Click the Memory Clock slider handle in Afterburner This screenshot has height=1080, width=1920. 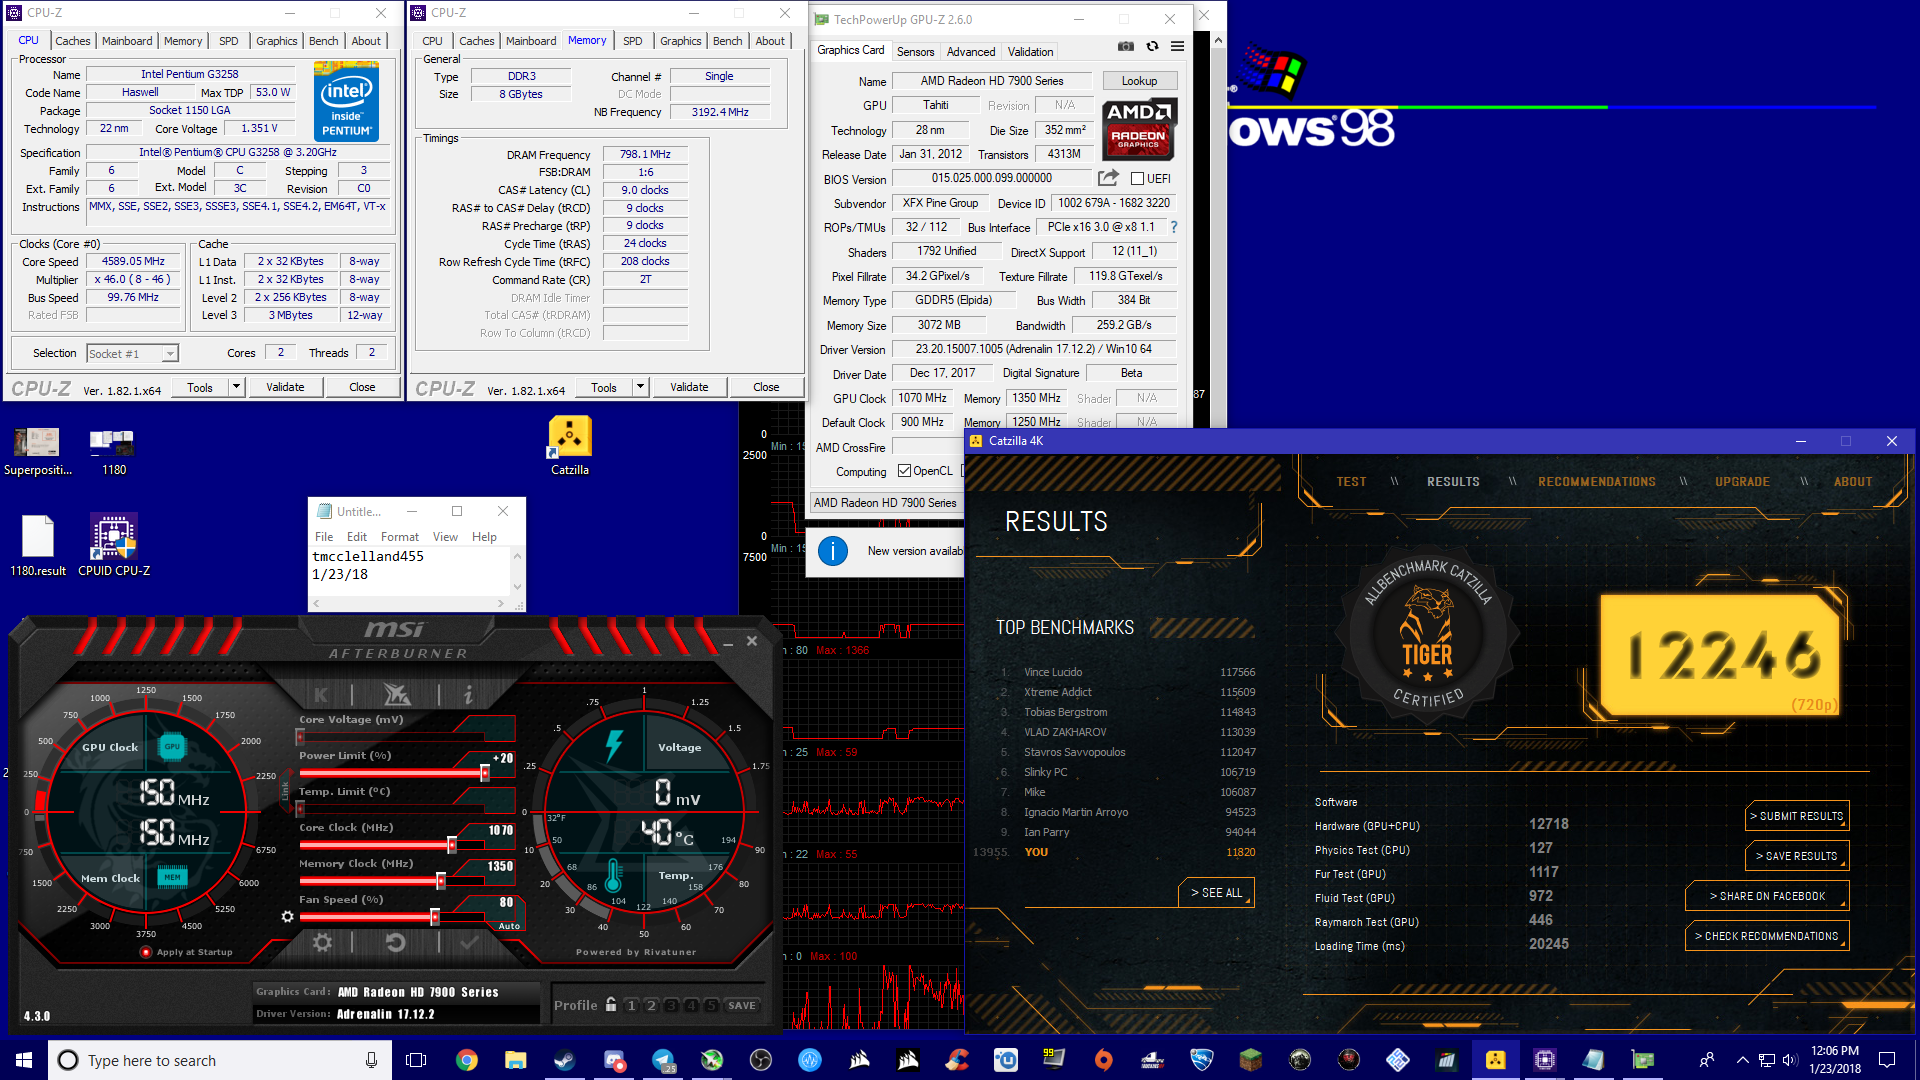(441, 880)
